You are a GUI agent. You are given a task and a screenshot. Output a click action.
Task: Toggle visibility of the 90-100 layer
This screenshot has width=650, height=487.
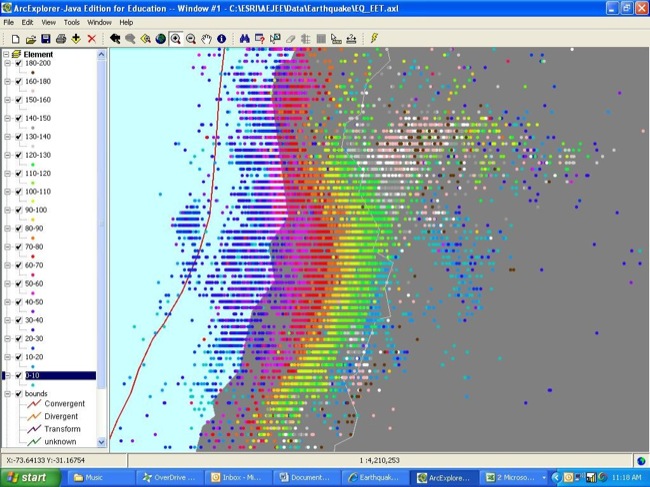(19, 210)
